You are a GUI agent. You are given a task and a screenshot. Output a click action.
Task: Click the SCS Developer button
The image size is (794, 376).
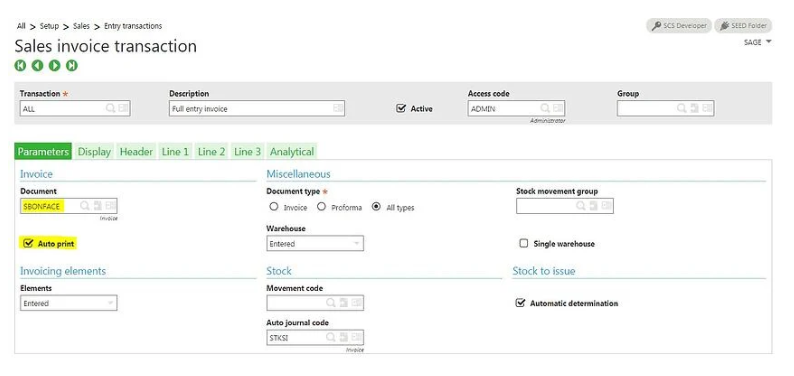(x=679, y=26)
